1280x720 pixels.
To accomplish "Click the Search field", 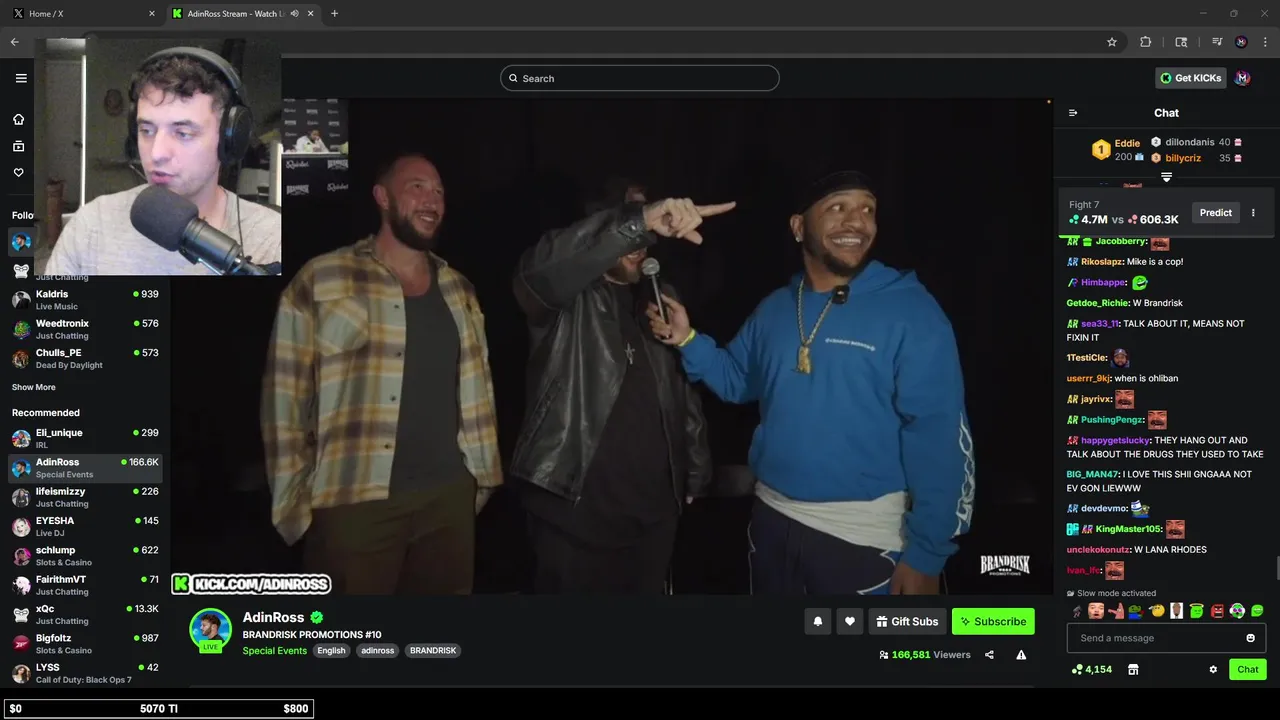I will click(640, 78).
